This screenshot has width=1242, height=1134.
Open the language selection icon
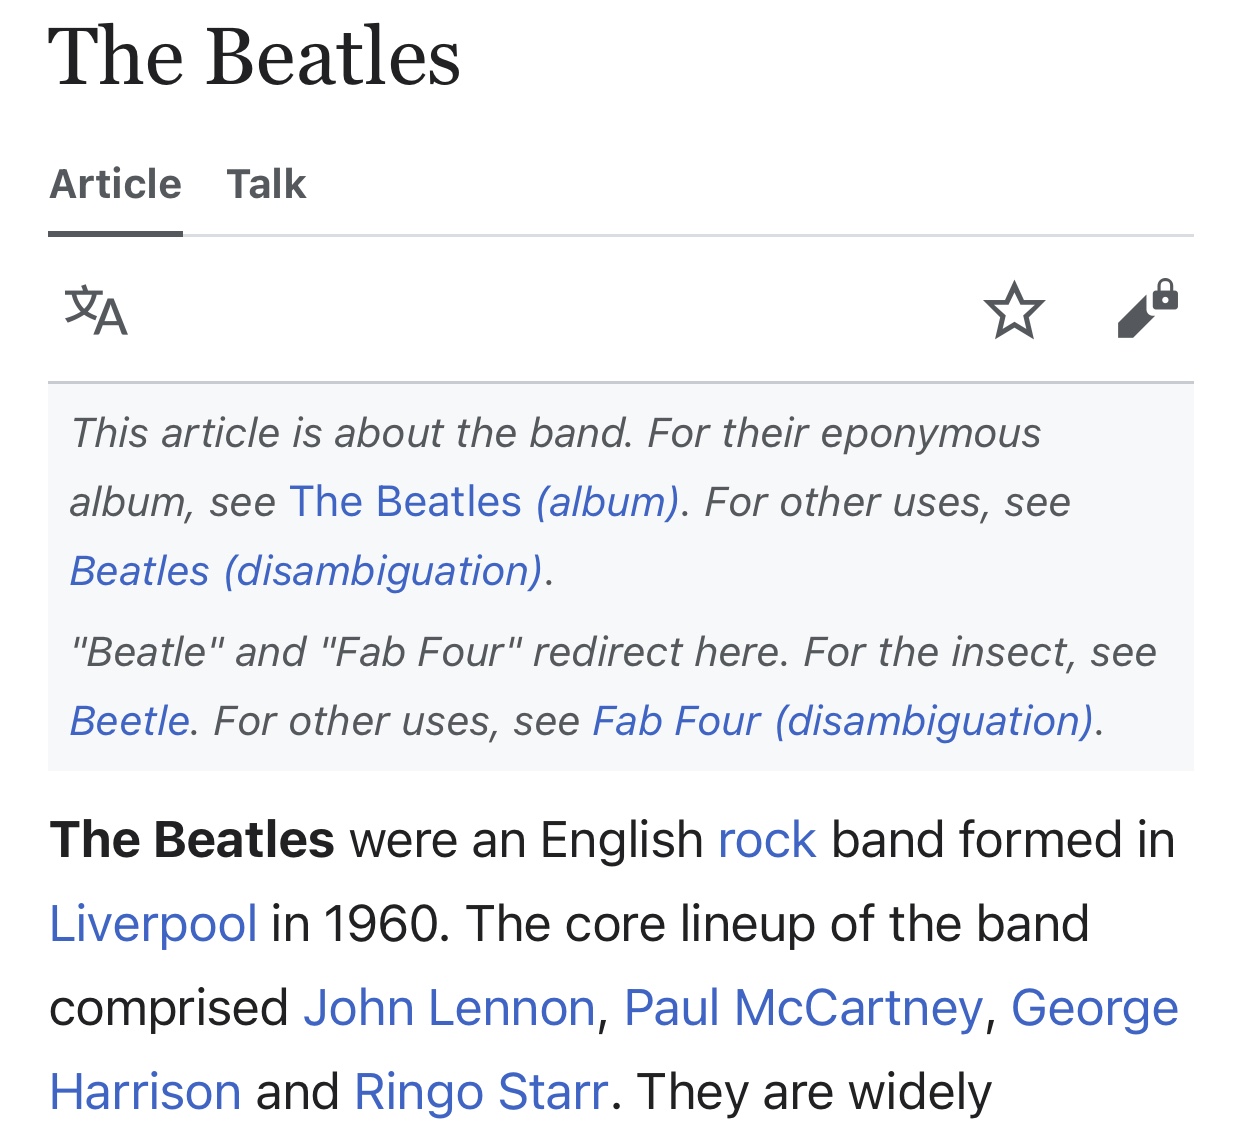pyautogui.click(x=96, y=310)
